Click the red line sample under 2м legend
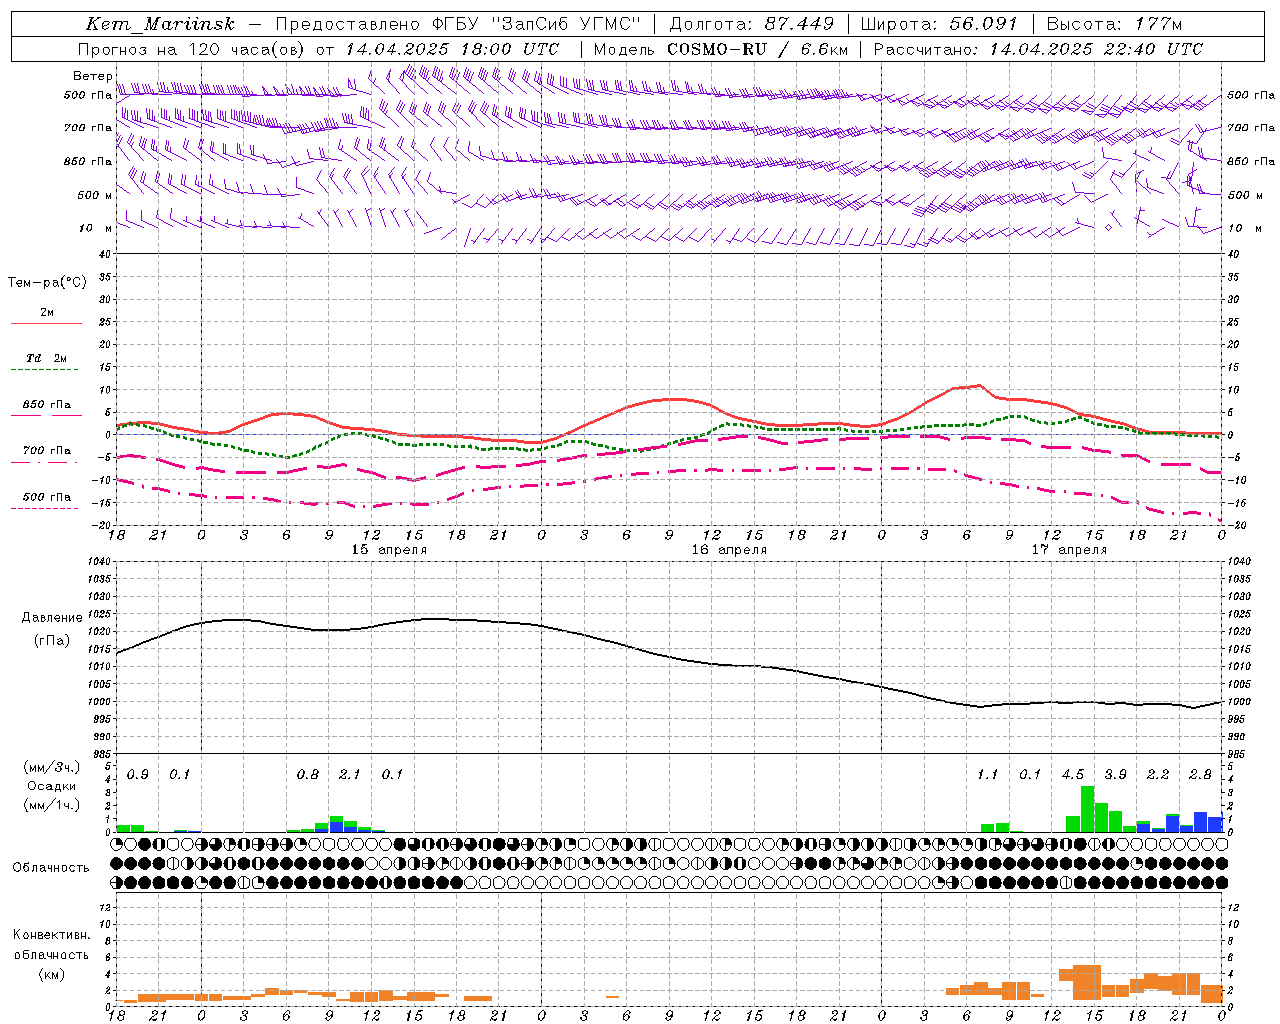The image size is (1280, 1024). (46, 324)
